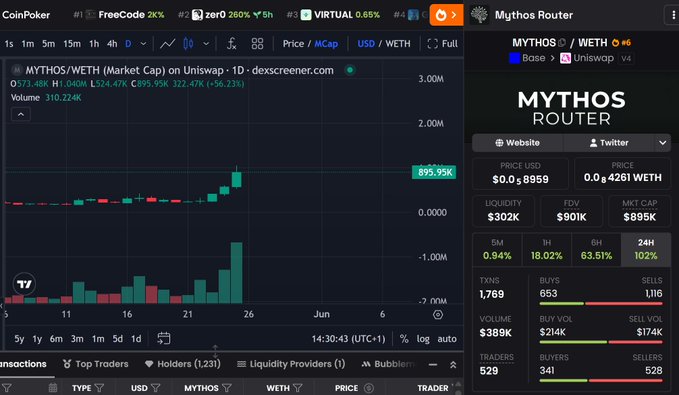Open the multi-chart layout grid icon
Viewport: 679px width, 395px height.
tap(257, 44)
